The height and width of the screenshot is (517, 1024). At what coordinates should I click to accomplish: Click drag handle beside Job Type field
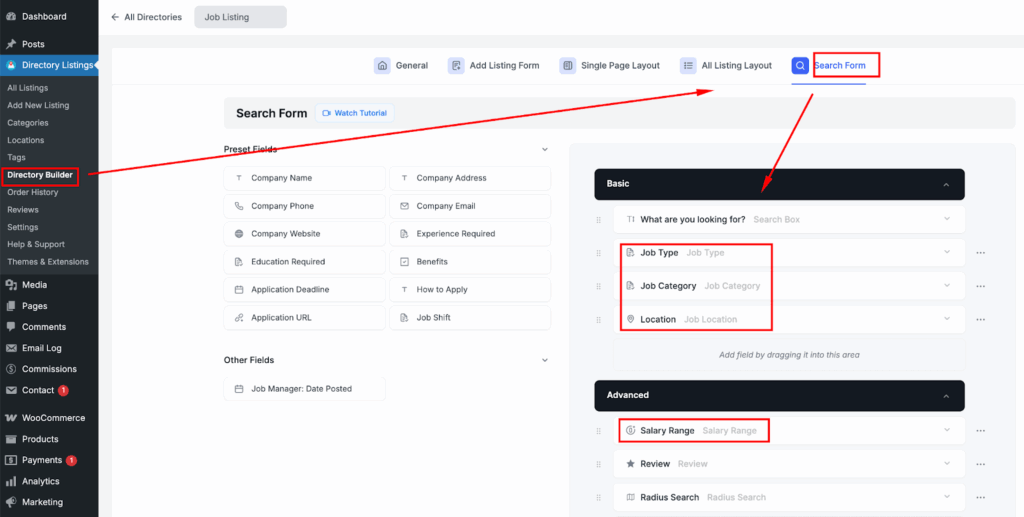599,253
